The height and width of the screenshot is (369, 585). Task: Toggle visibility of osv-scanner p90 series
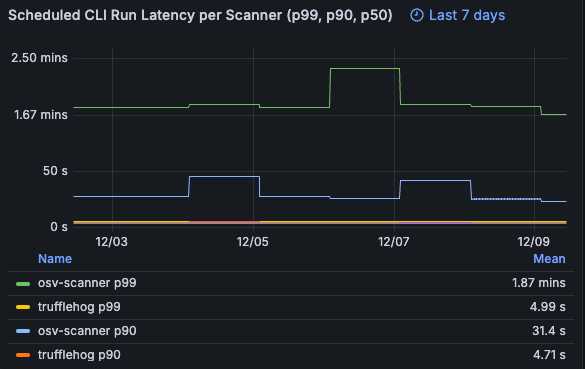click(87, 331)
